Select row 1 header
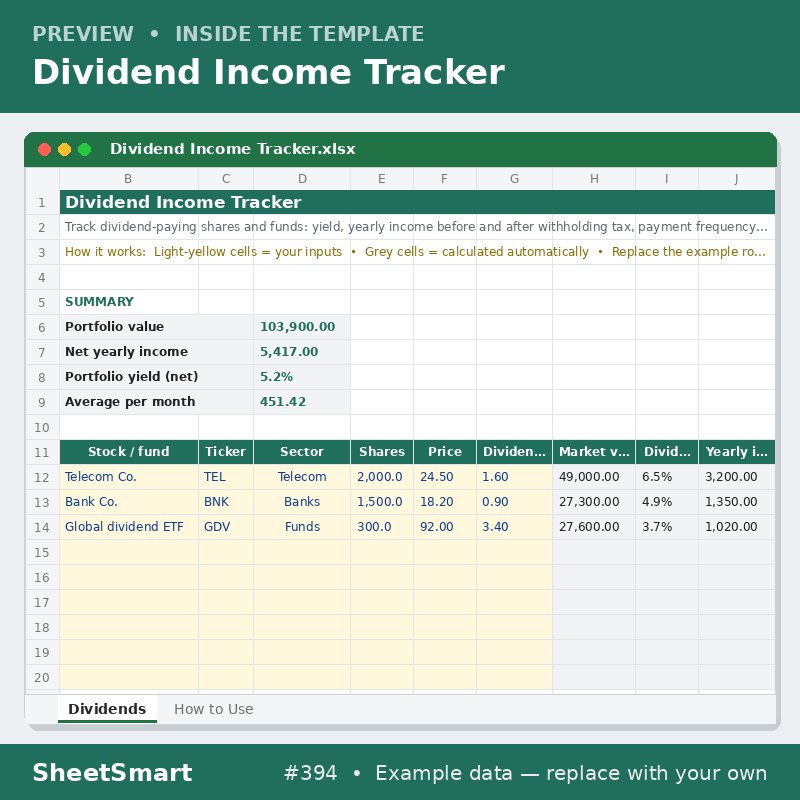The image size is (800, 800). 42,202
